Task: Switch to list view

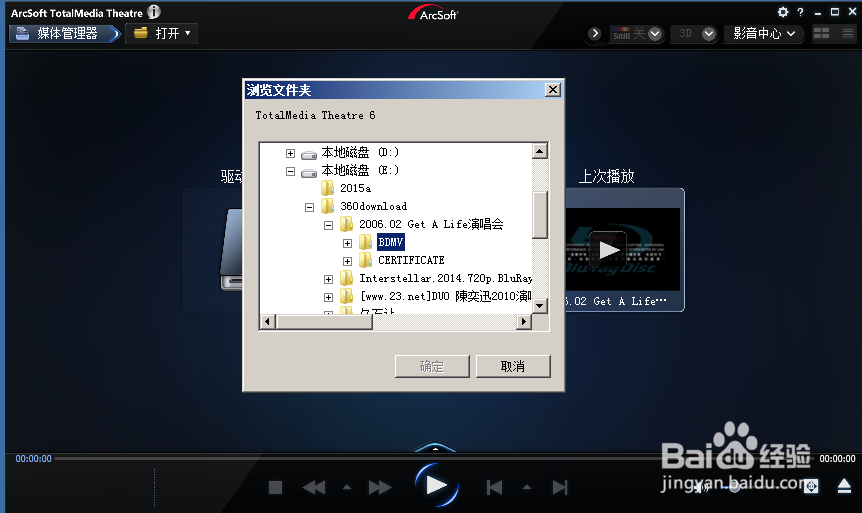Action: (x=848, y=34)
